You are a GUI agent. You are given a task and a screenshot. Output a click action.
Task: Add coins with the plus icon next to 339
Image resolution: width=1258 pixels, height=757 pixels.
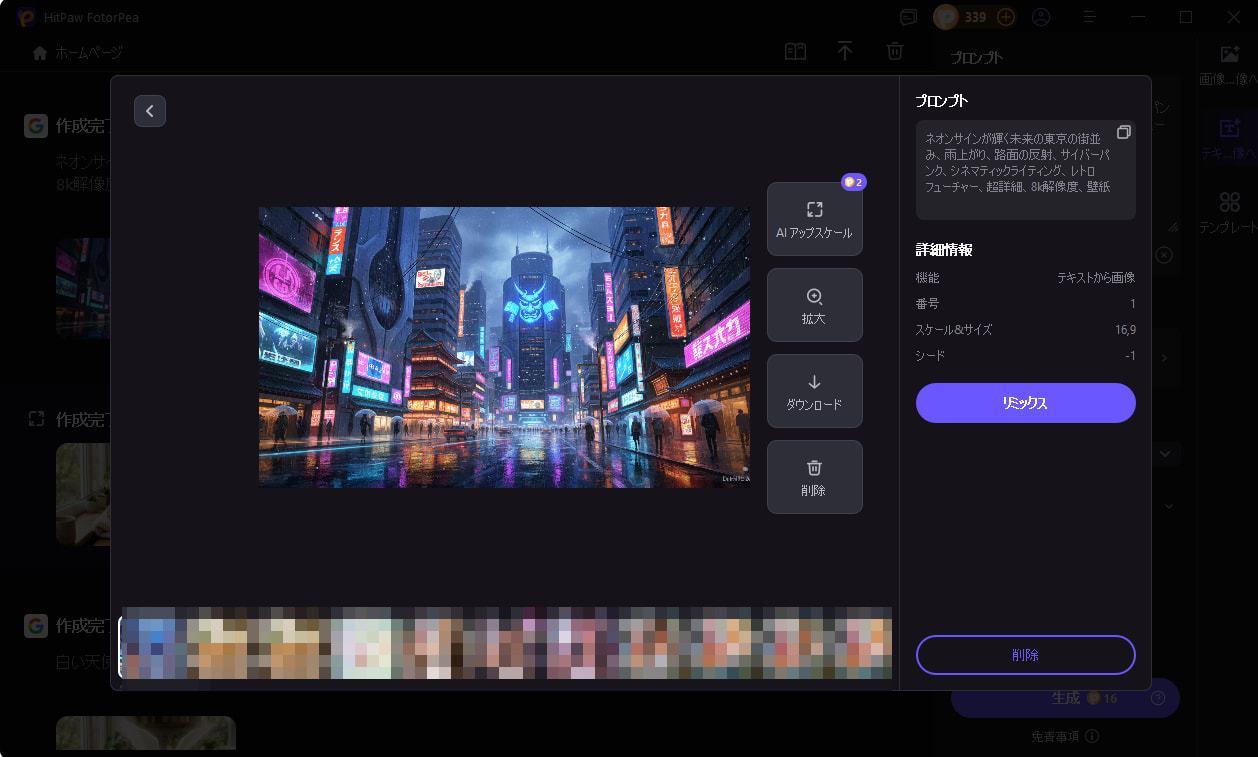pos(1006,17)
